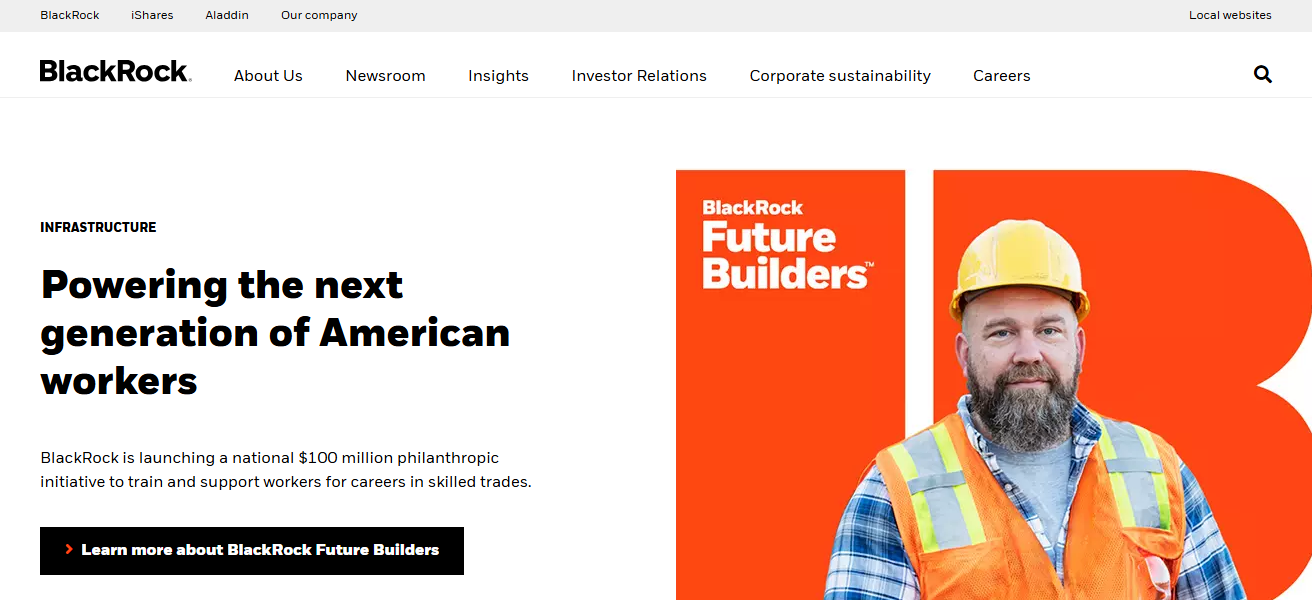Visit the iShares site link

click(152, 15)
